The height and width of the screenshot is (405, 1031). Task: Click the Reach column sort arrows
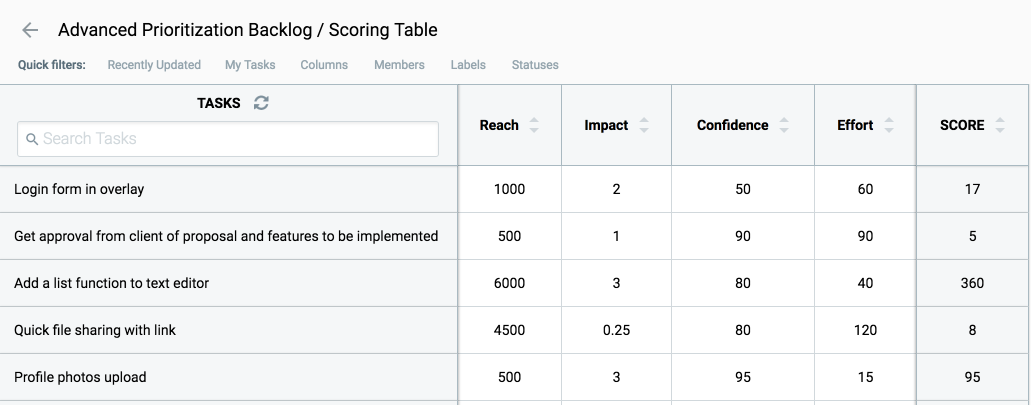pos(534,125)
